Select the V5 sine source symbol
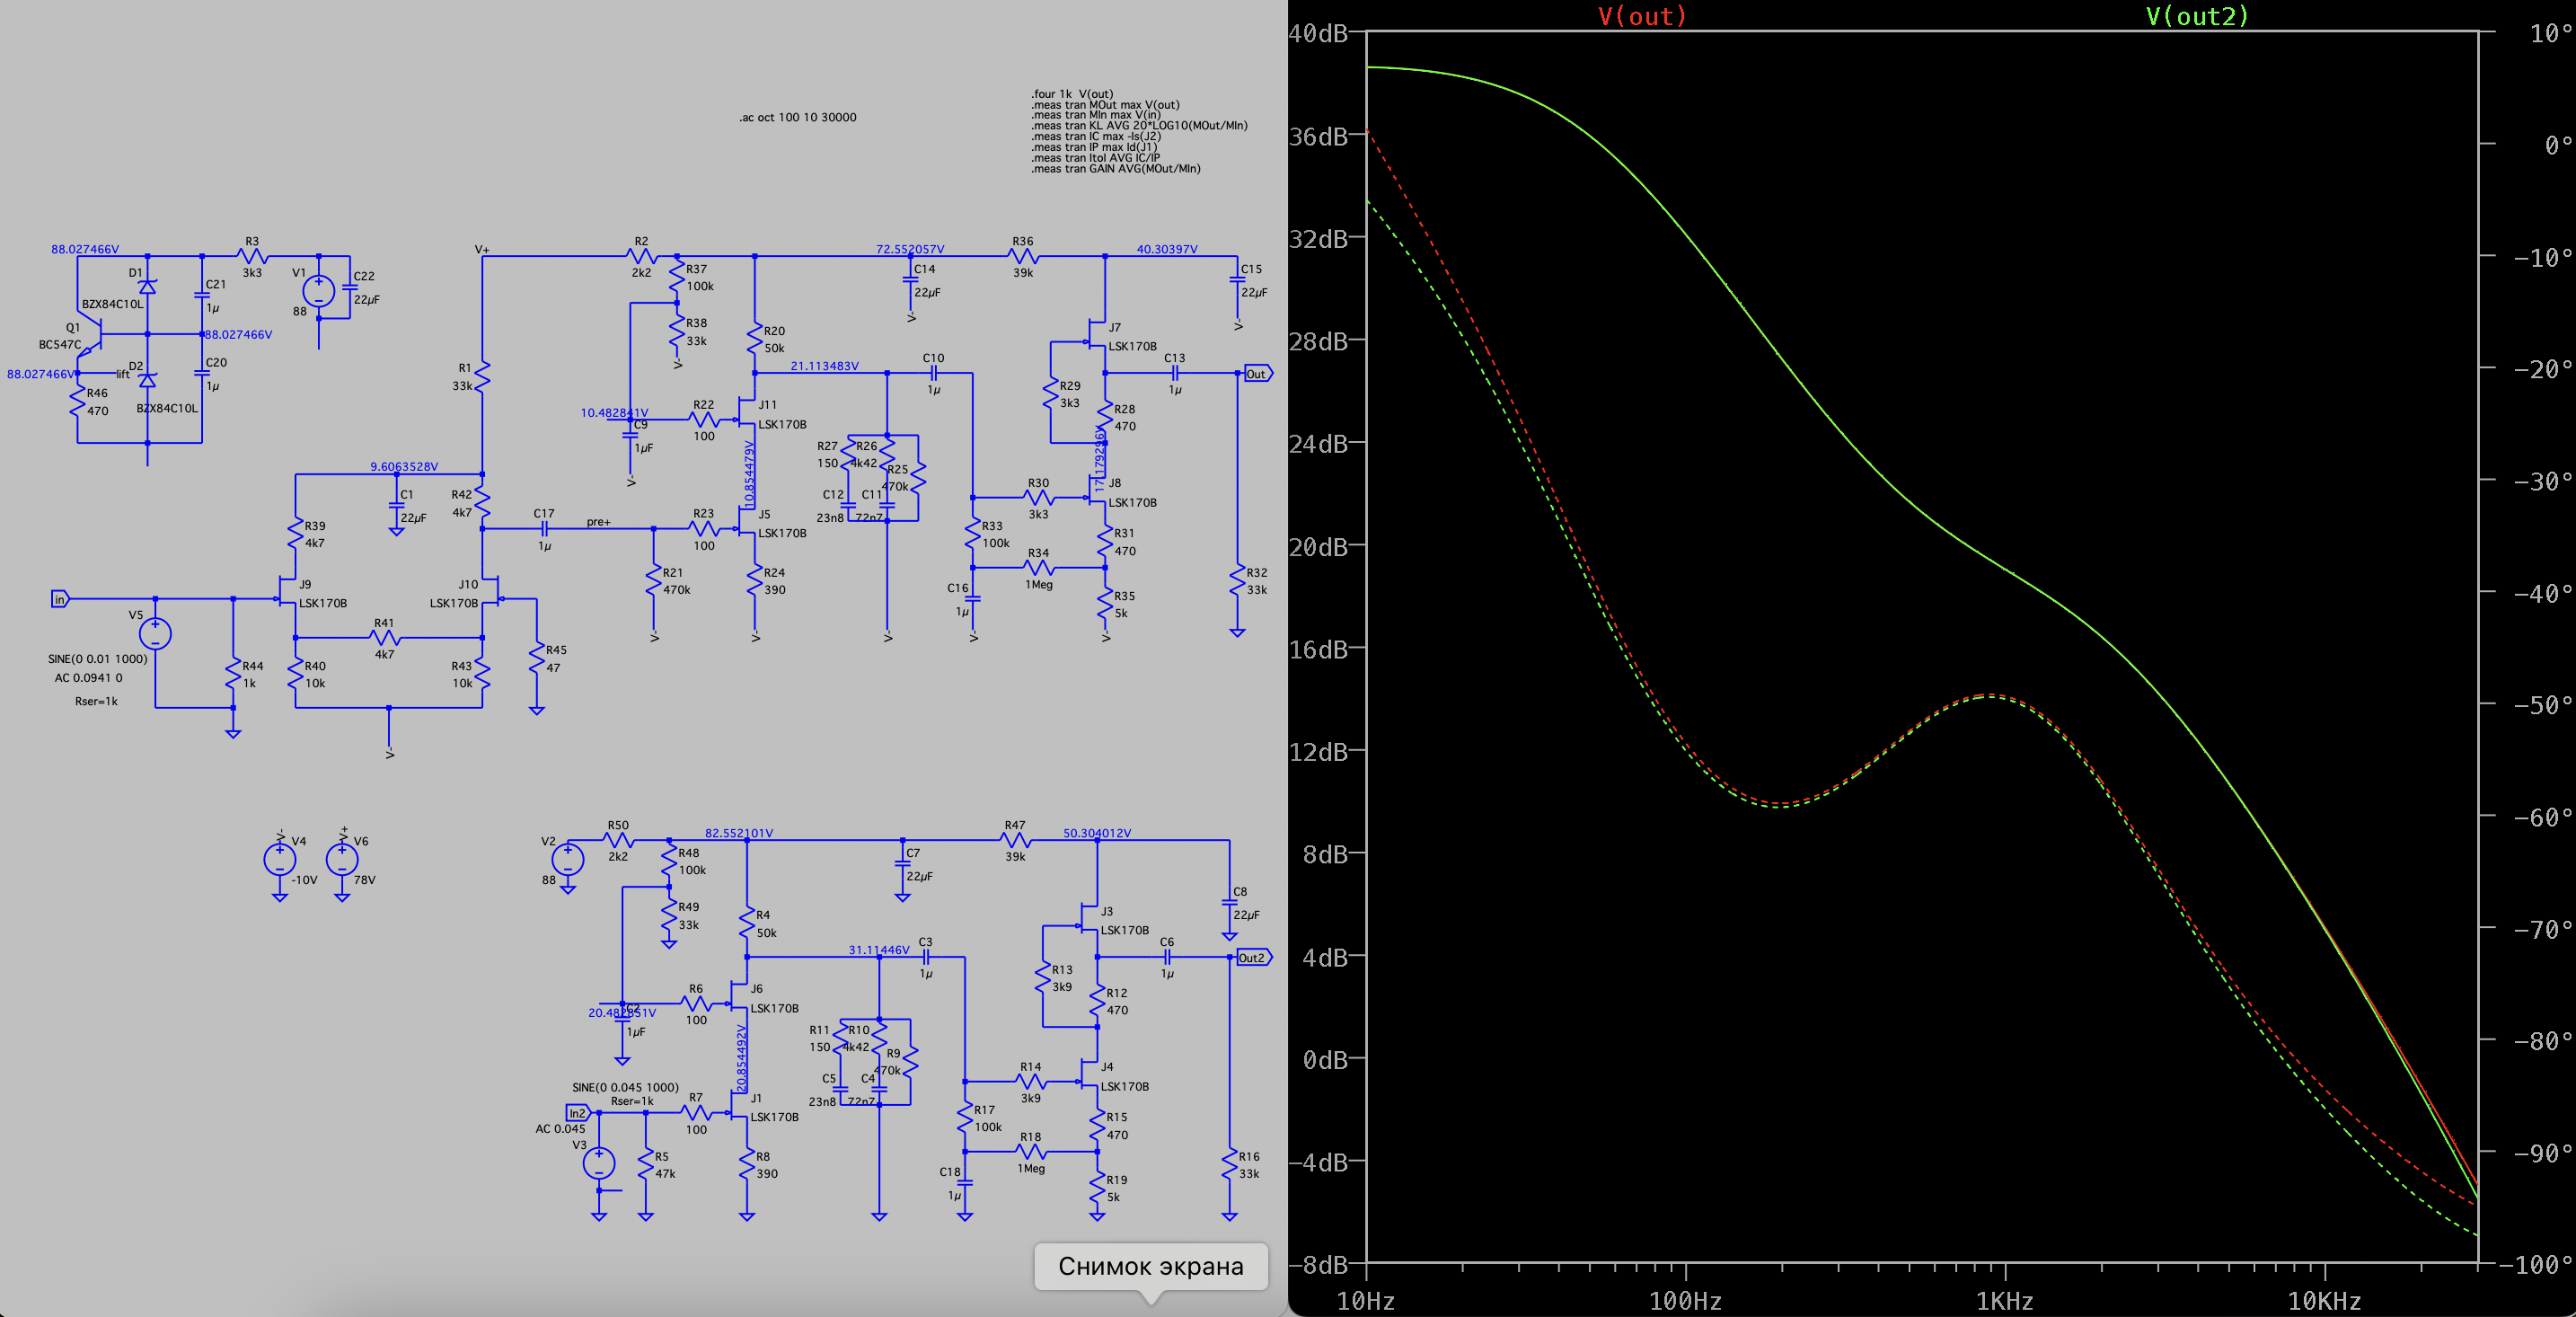Viewport: 2576px width, 1317px height. (155, 633)
